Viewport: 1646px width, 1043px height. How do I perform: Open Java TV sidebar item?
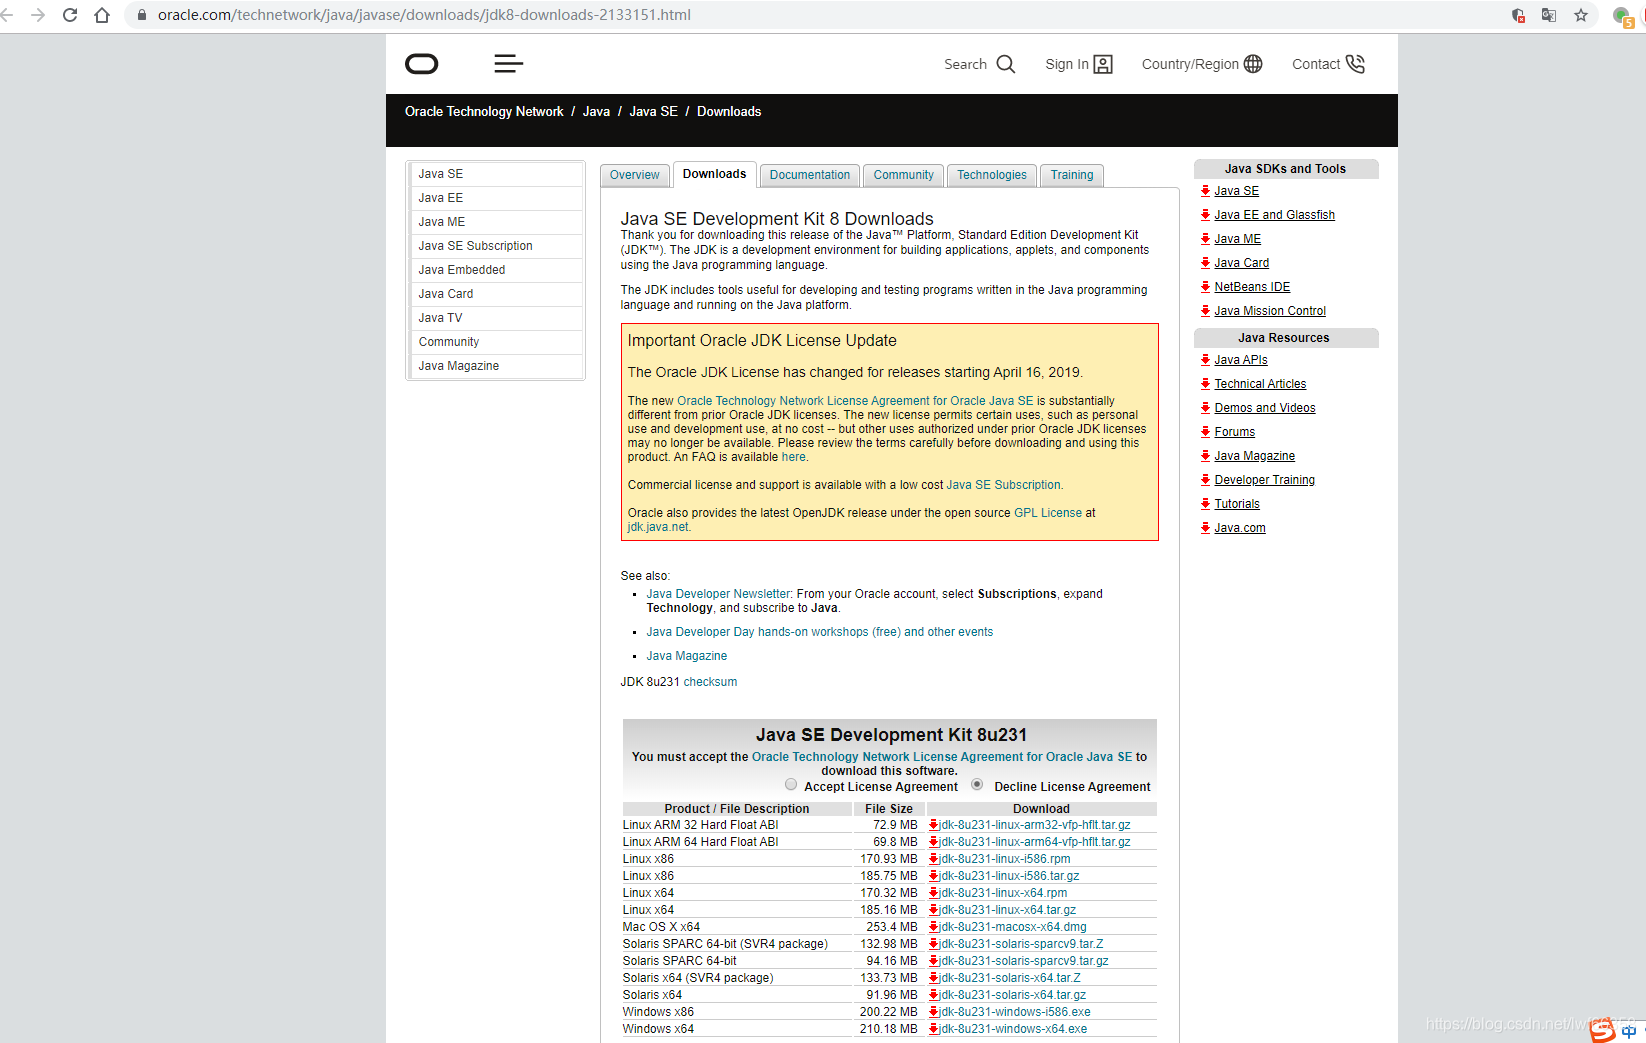coord(497,318)
